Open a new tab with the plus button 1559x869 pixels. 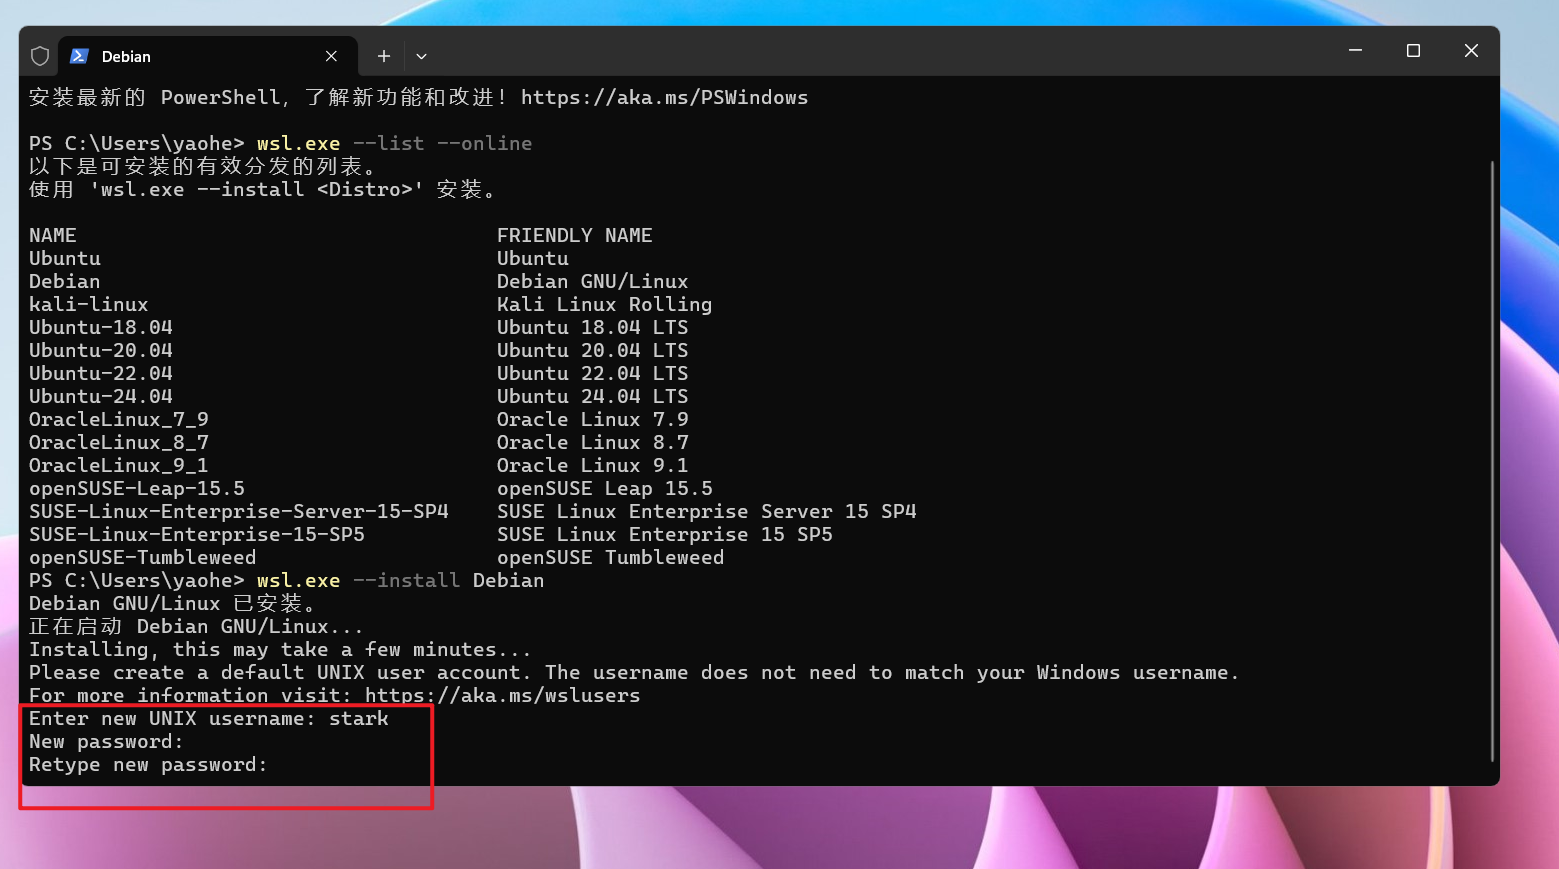[383, 56]
